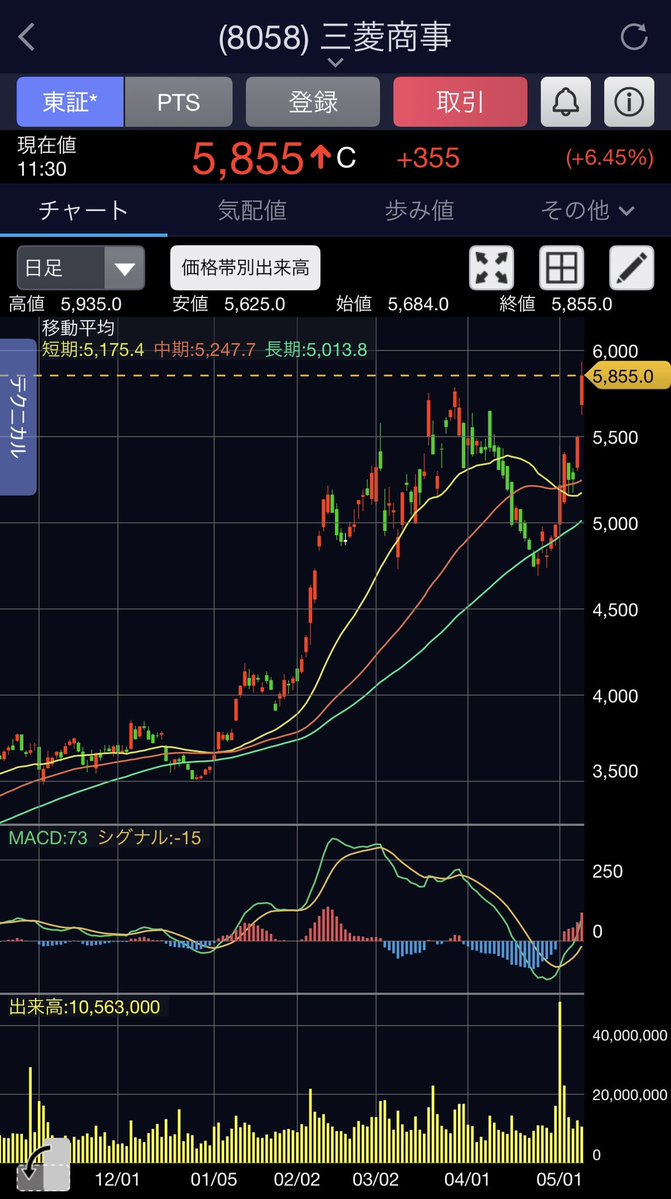671x1199 pixels.
Task: Select 東証 market toggle
Action: tap(70, 102)
